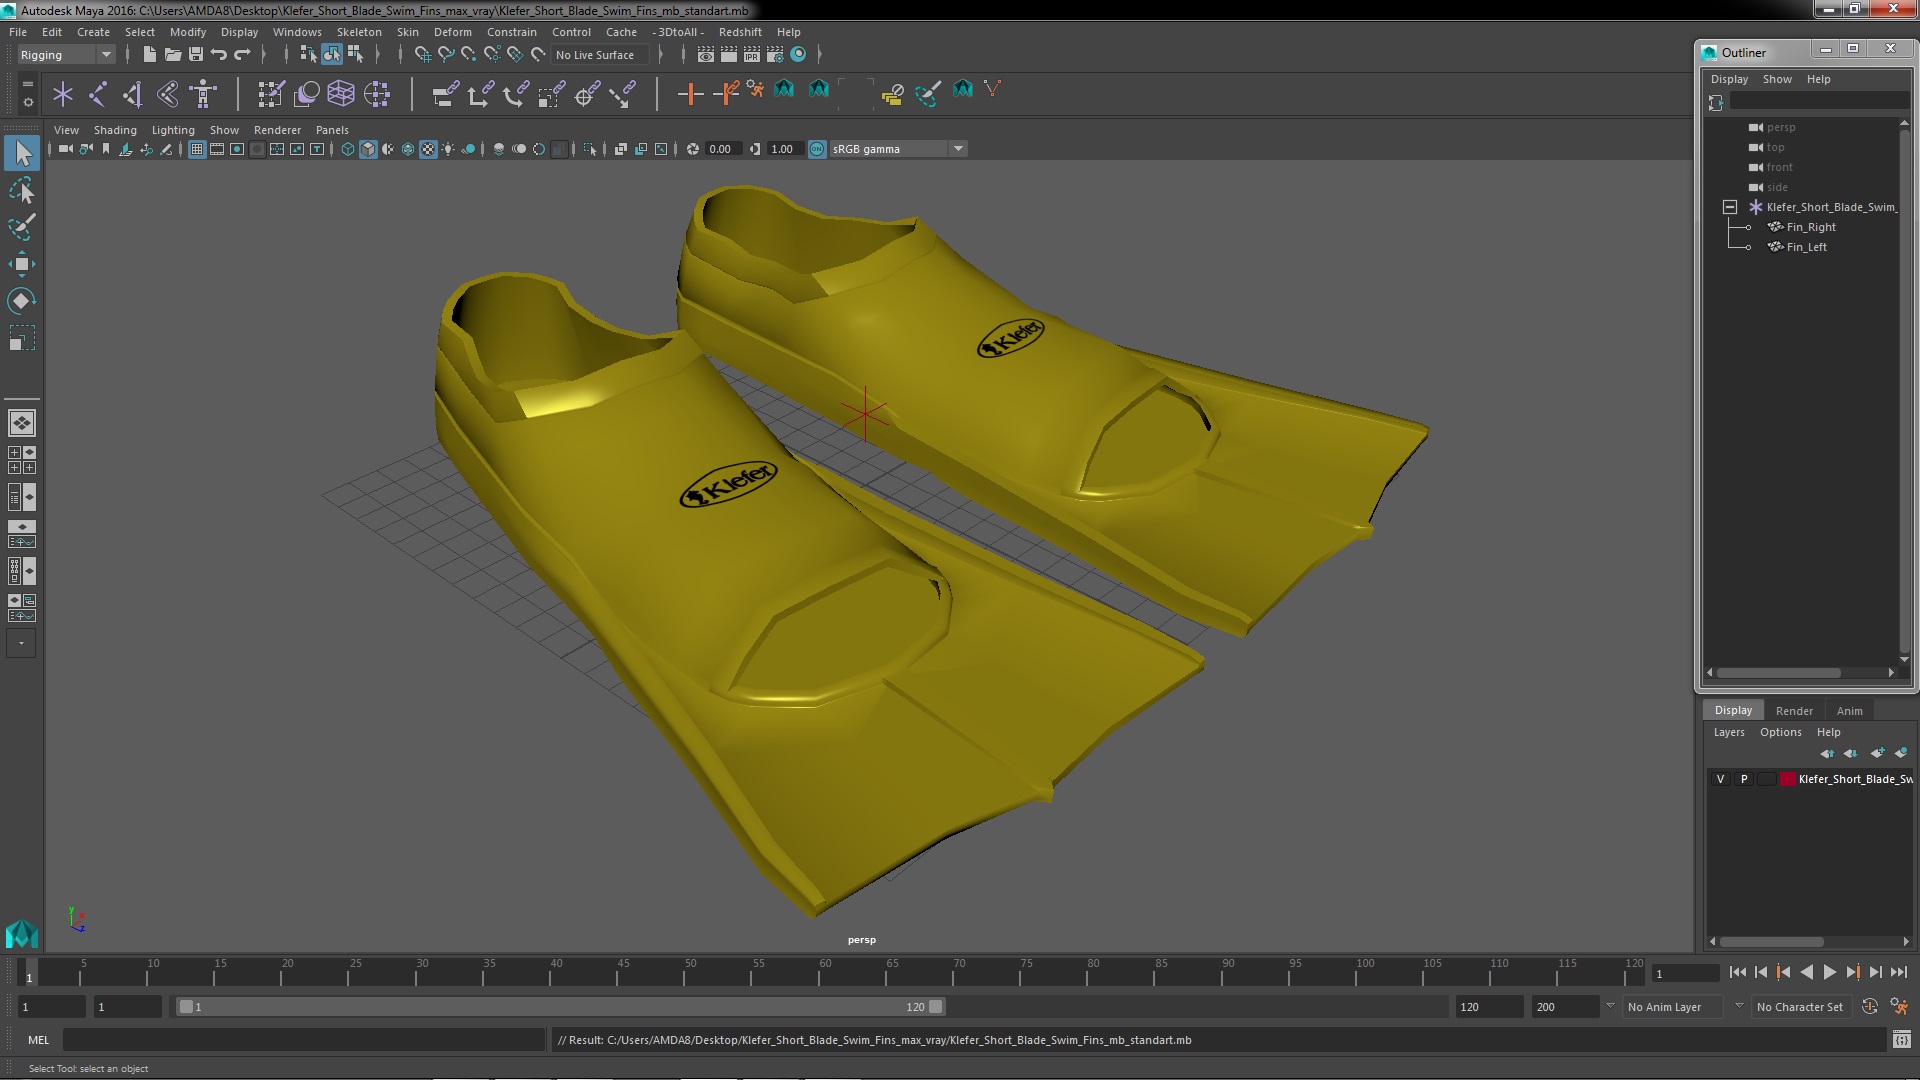Select Fin_Left in the Outliner
The height and width of the screenshot is (1080, 1920).
point(1806,247)
